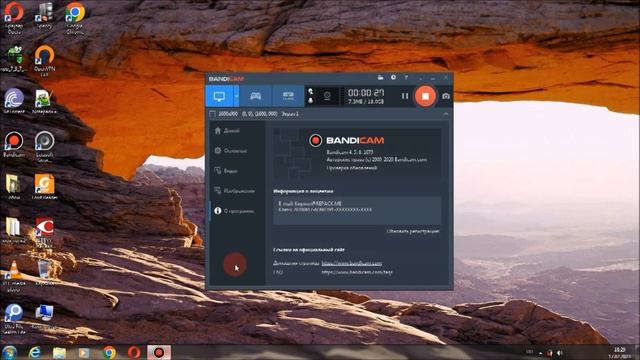Open the Recycle Bin desktop icon
The width and height of the screenshot is (640, 360).
click(44, 273)
